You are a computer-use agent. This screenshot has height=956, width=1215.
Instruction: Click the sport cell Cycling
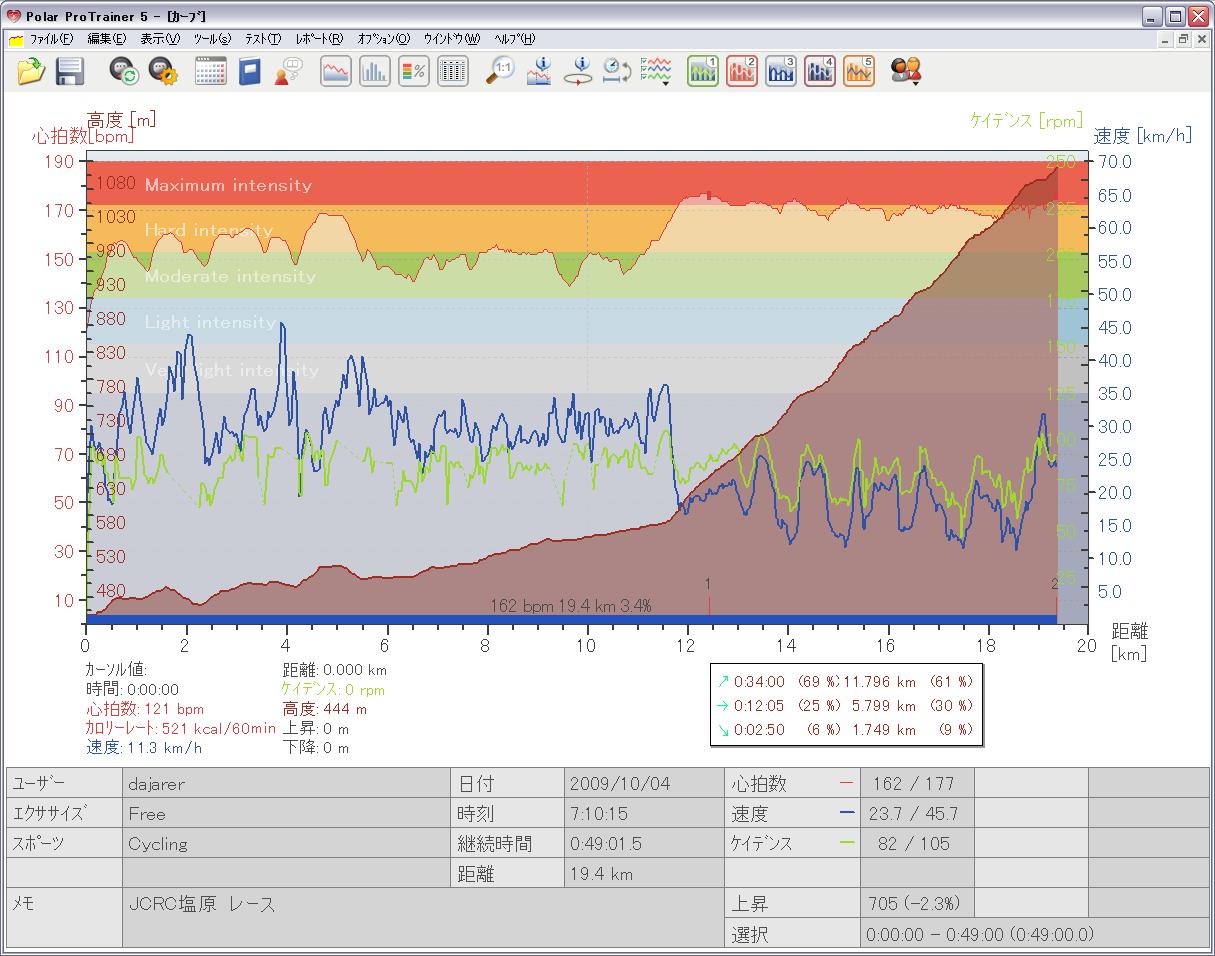tap(286, 843)
